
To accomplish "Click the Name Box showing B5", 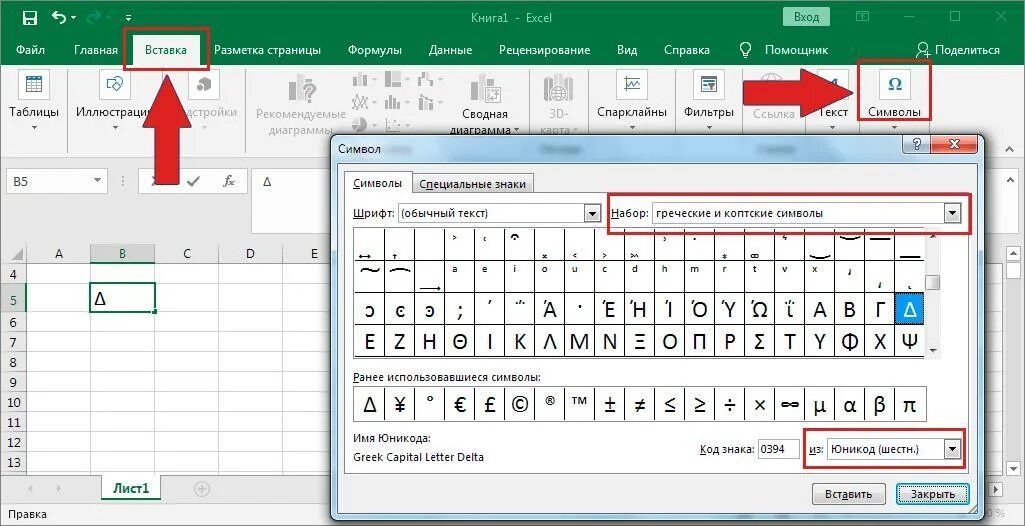I will tap(50, 181).
